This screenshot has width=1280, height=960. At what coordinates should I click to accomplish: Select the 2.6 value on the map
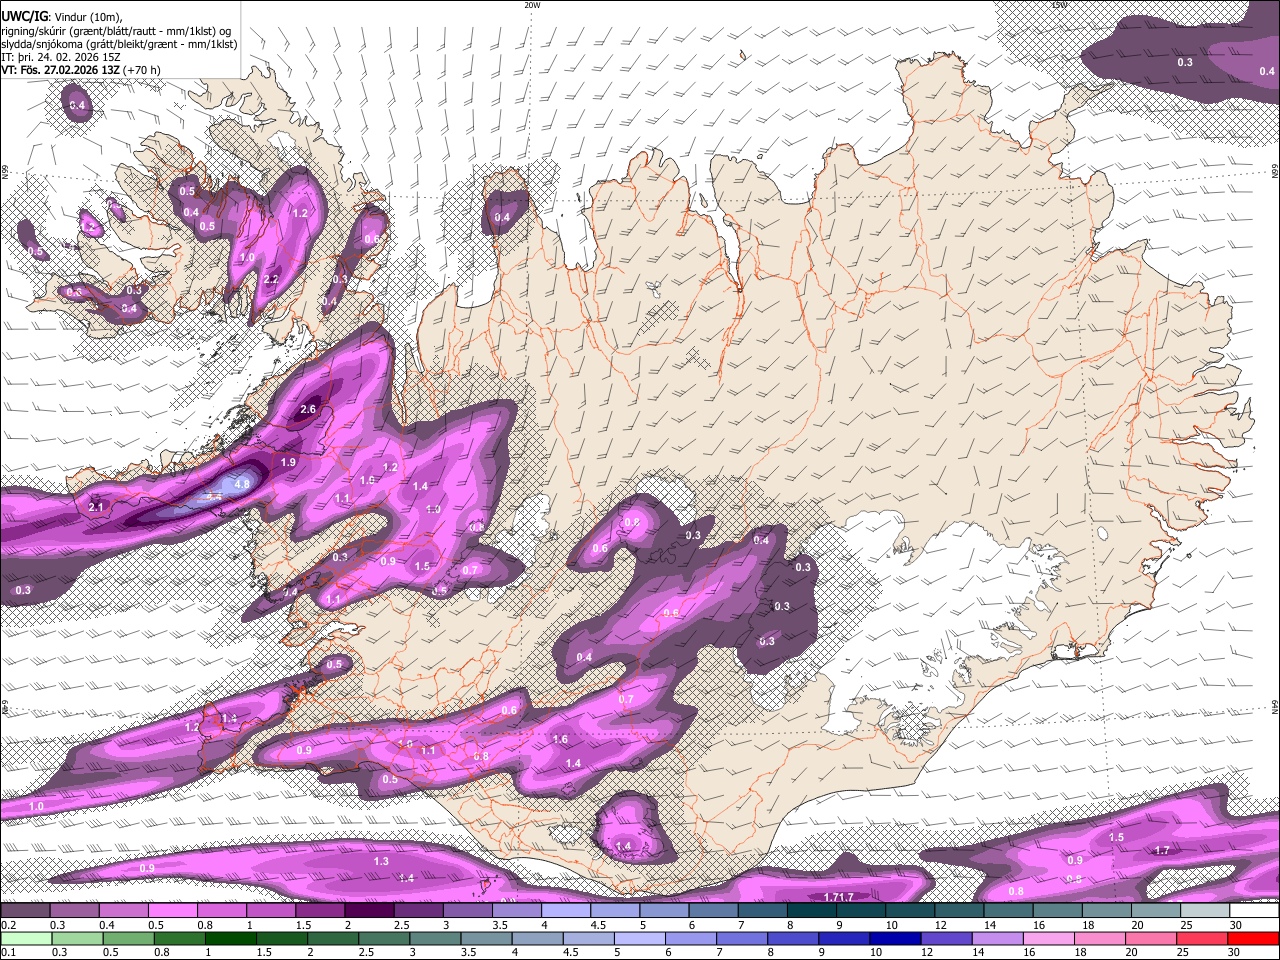point(308,409)
